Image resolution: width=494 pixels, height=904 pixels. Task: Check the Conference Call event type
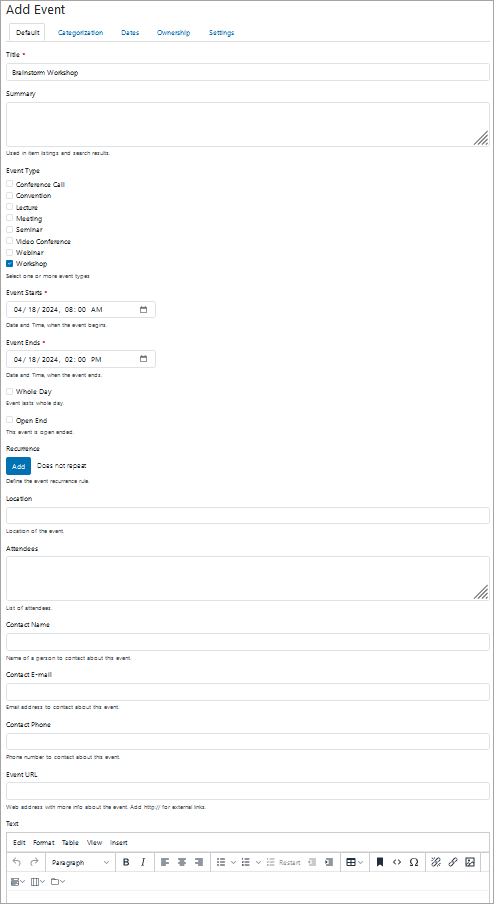pyautogui.click(x=9, y=184)
